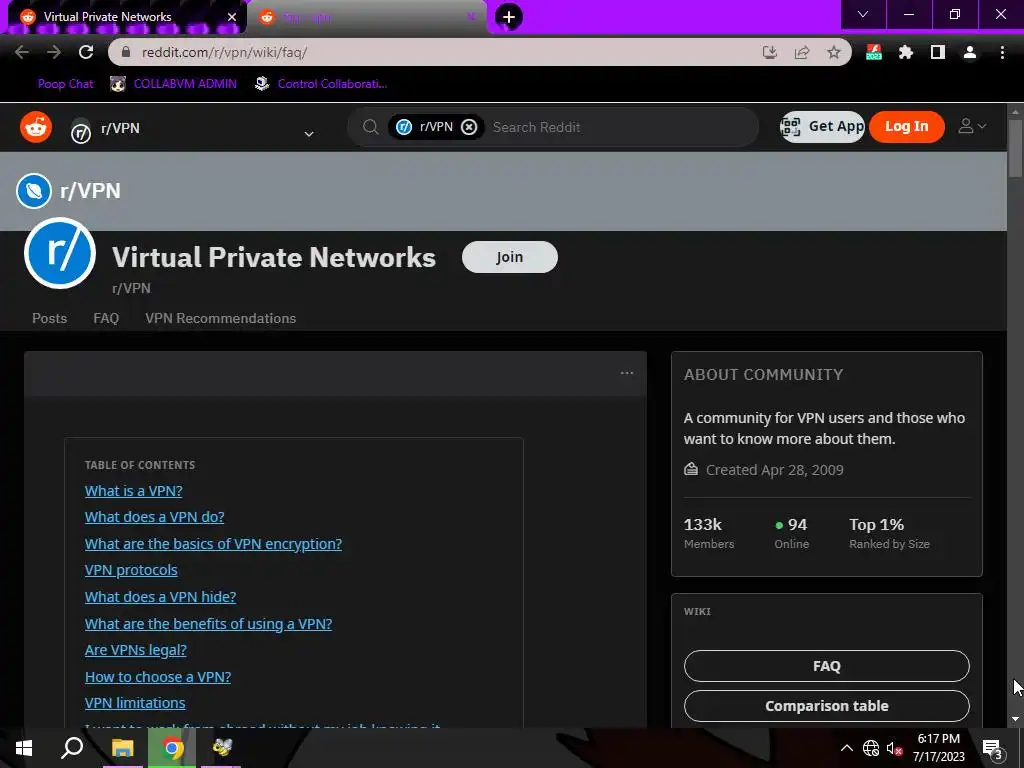Open File Explorer from the taskbar
Image resolution: width=1024 pixels, height=768 pixels.
pyautogui.click(x=122, y=748)
